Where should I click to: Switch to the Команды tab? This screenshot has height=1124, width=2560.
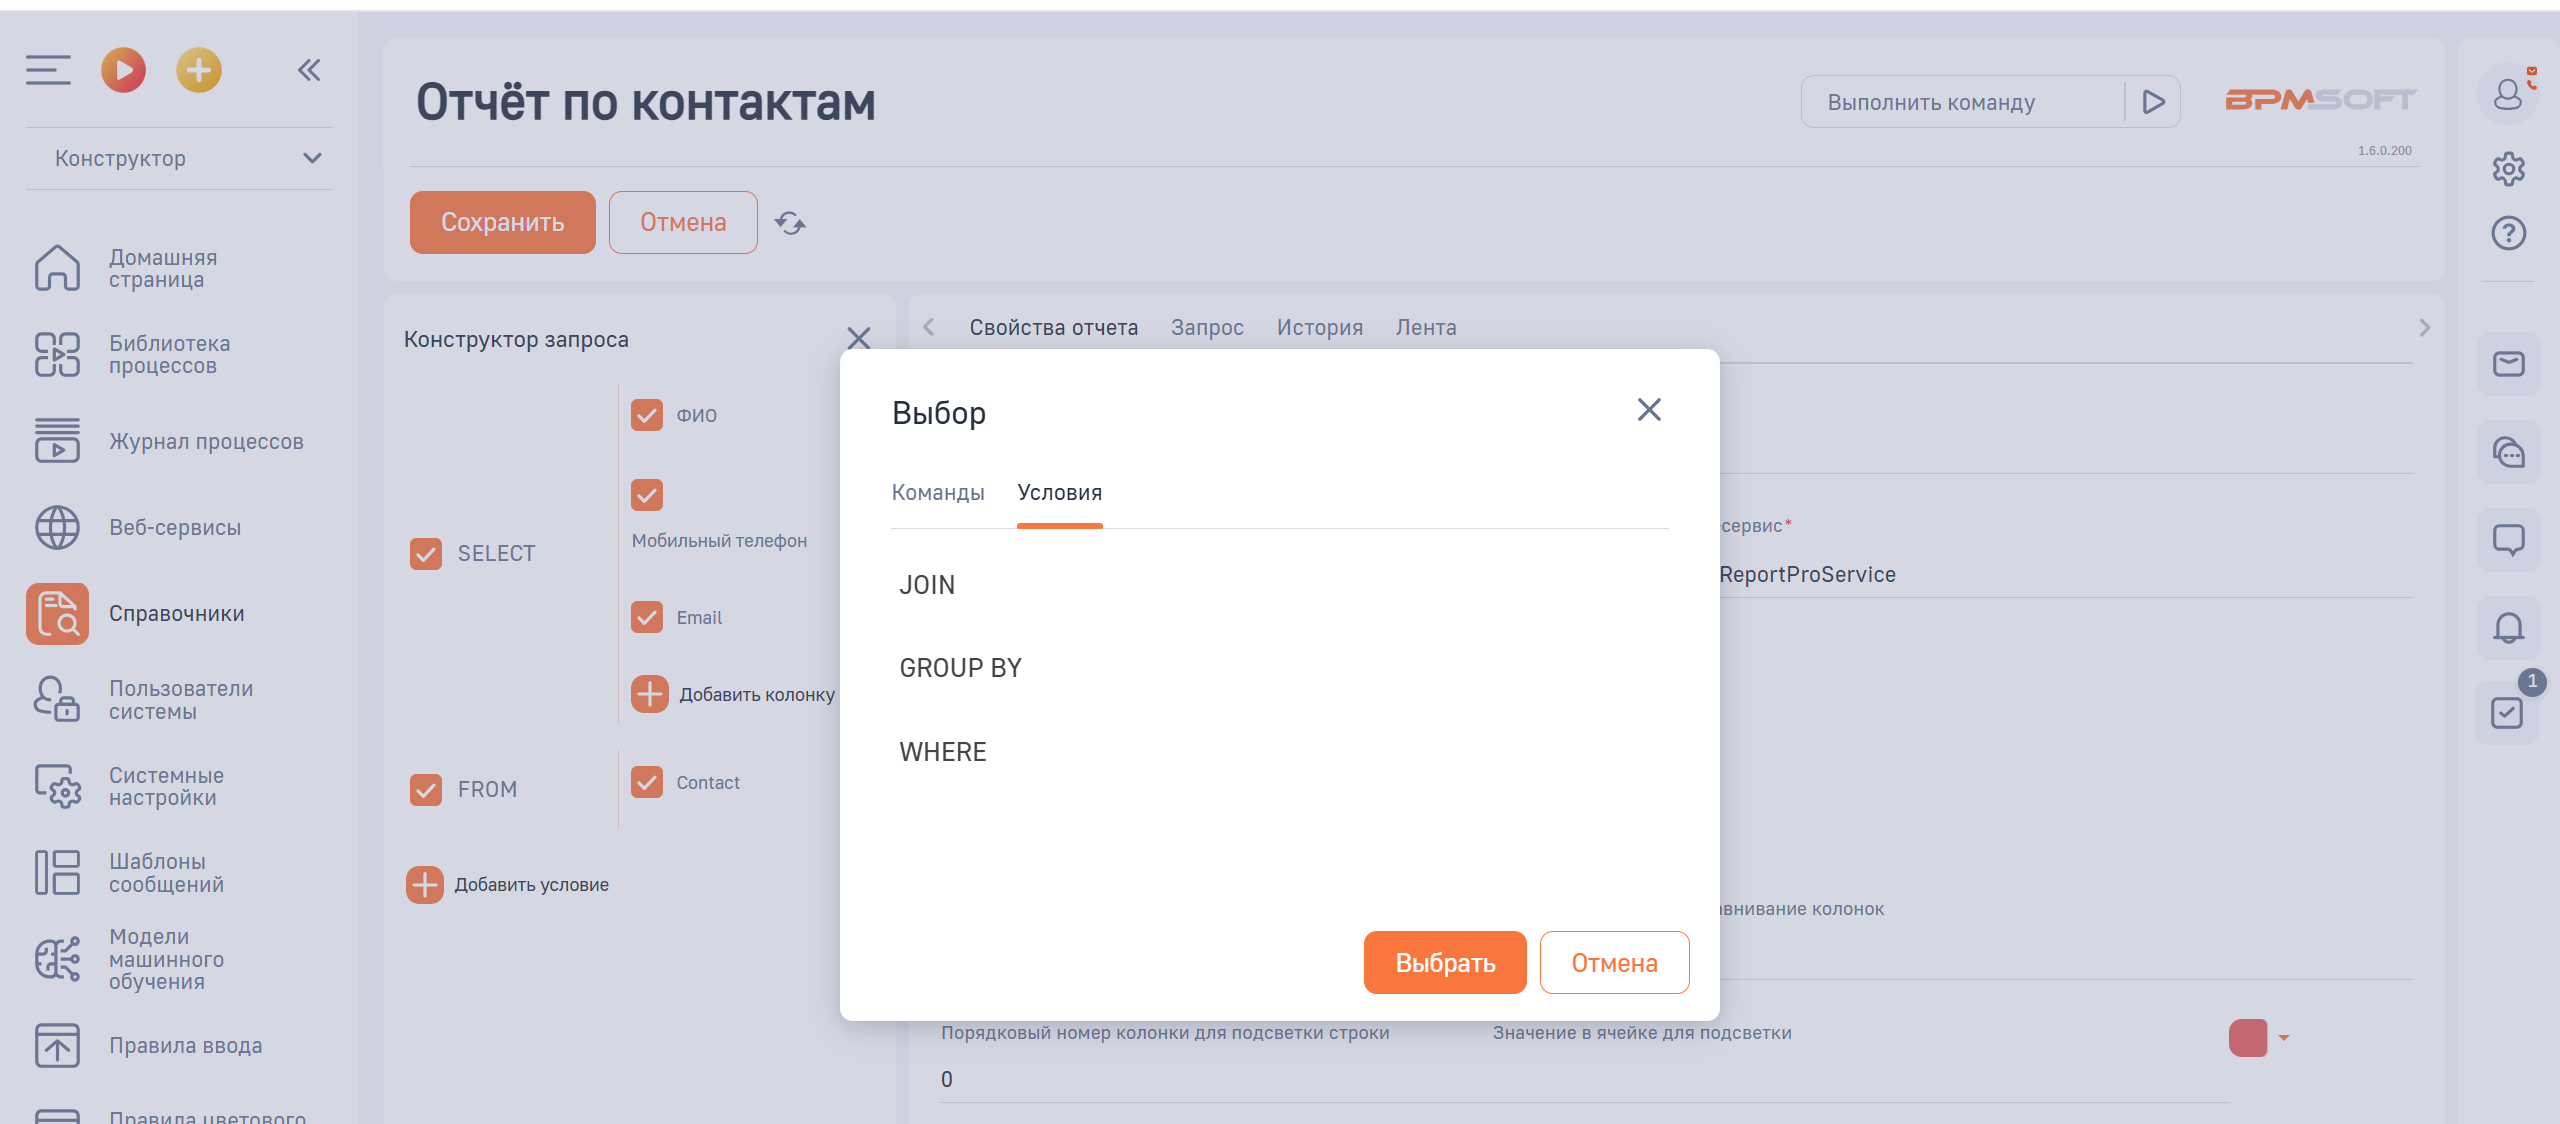[x=937, y=493]
